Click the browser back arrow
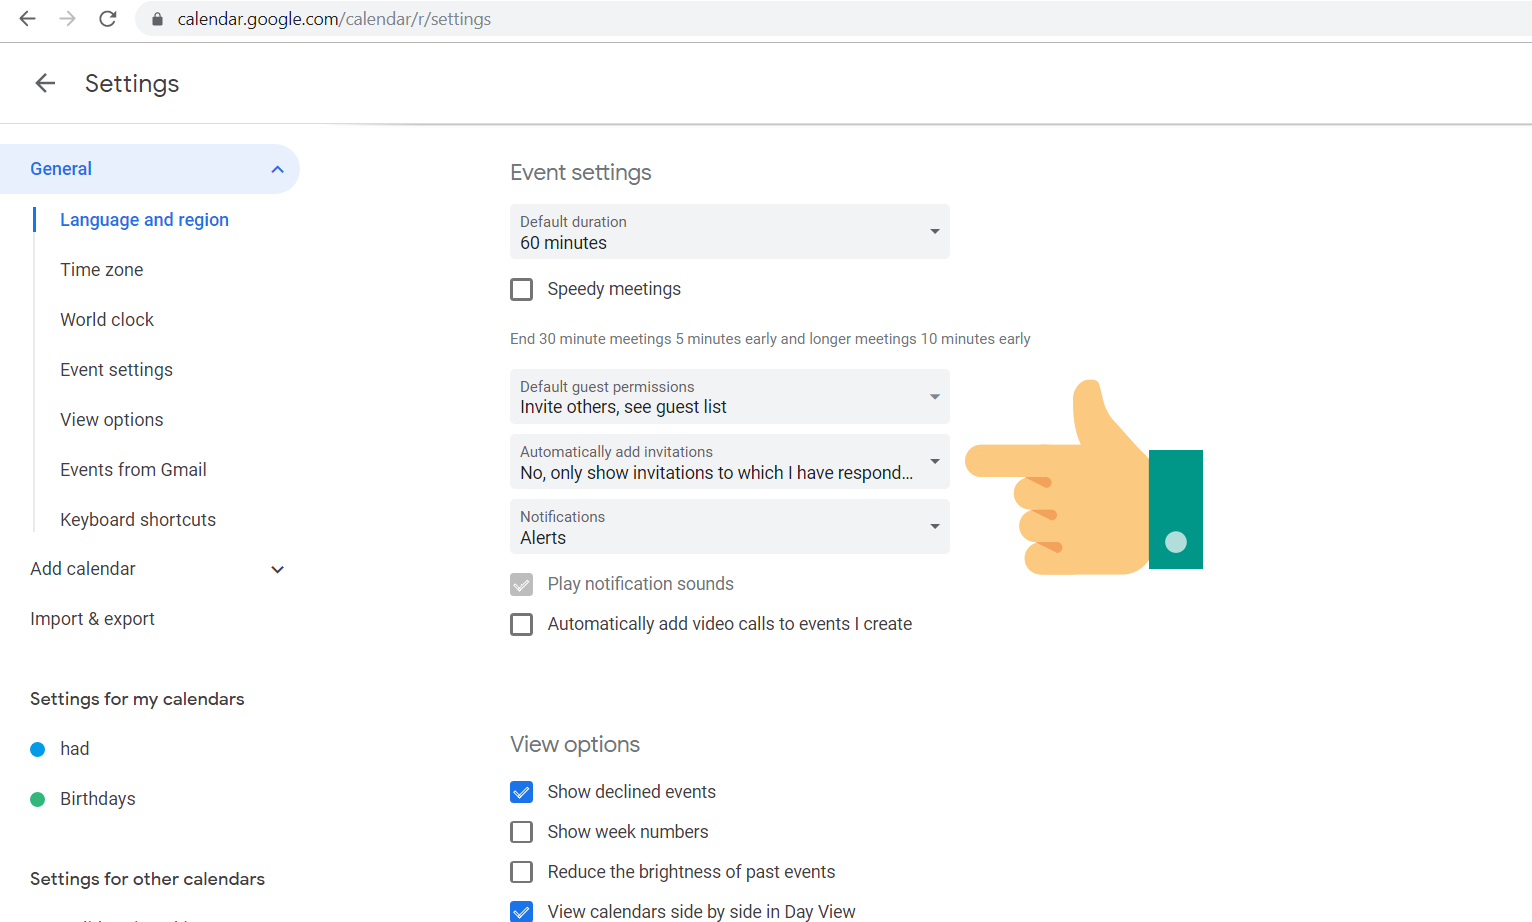Screen dimensions: 1532x922 coord(28,19)
